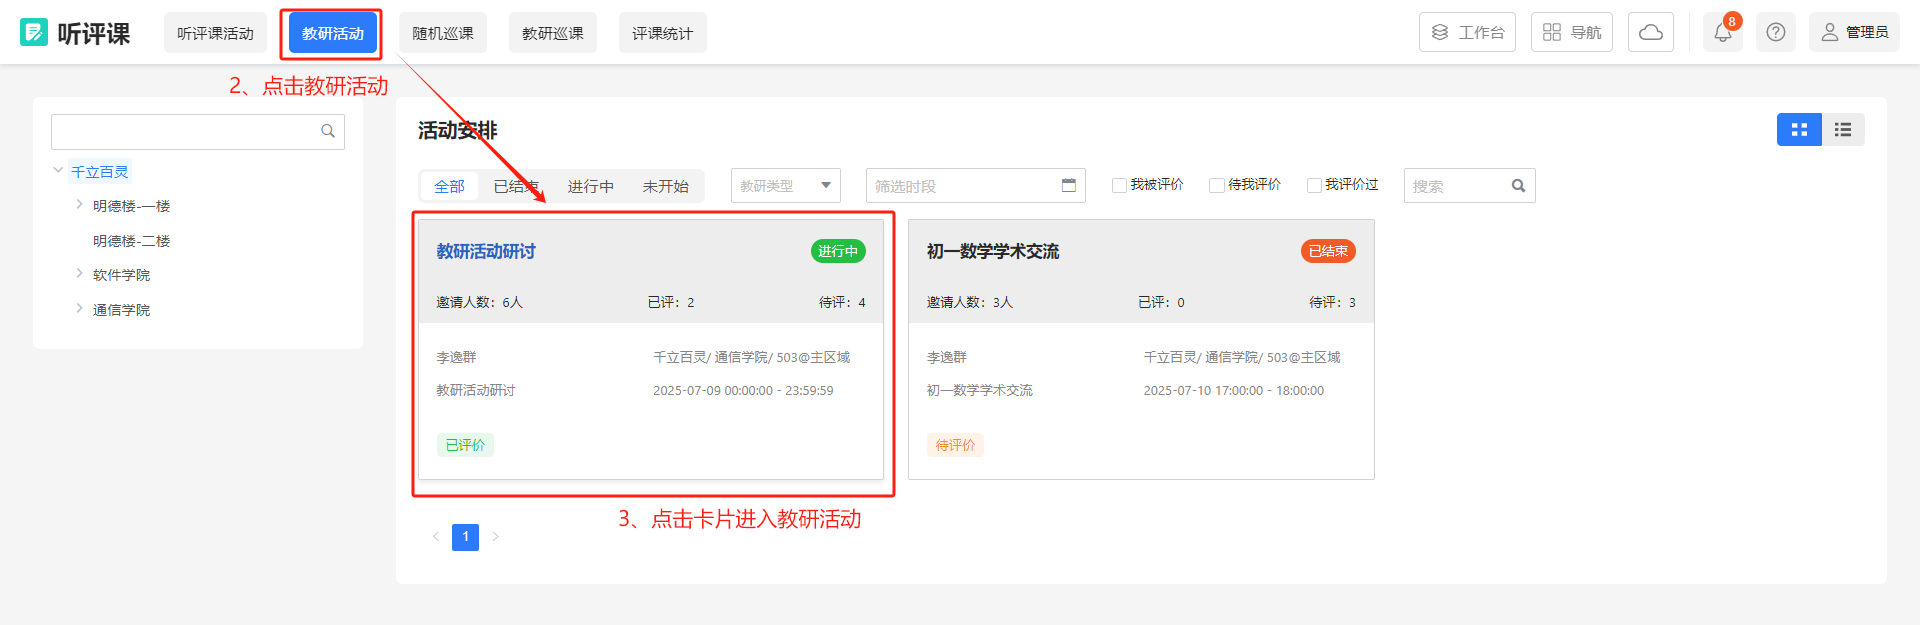The image size is (1920, 625).
Task: Click the tree search magnifier icon
Action: coord(327,132)
